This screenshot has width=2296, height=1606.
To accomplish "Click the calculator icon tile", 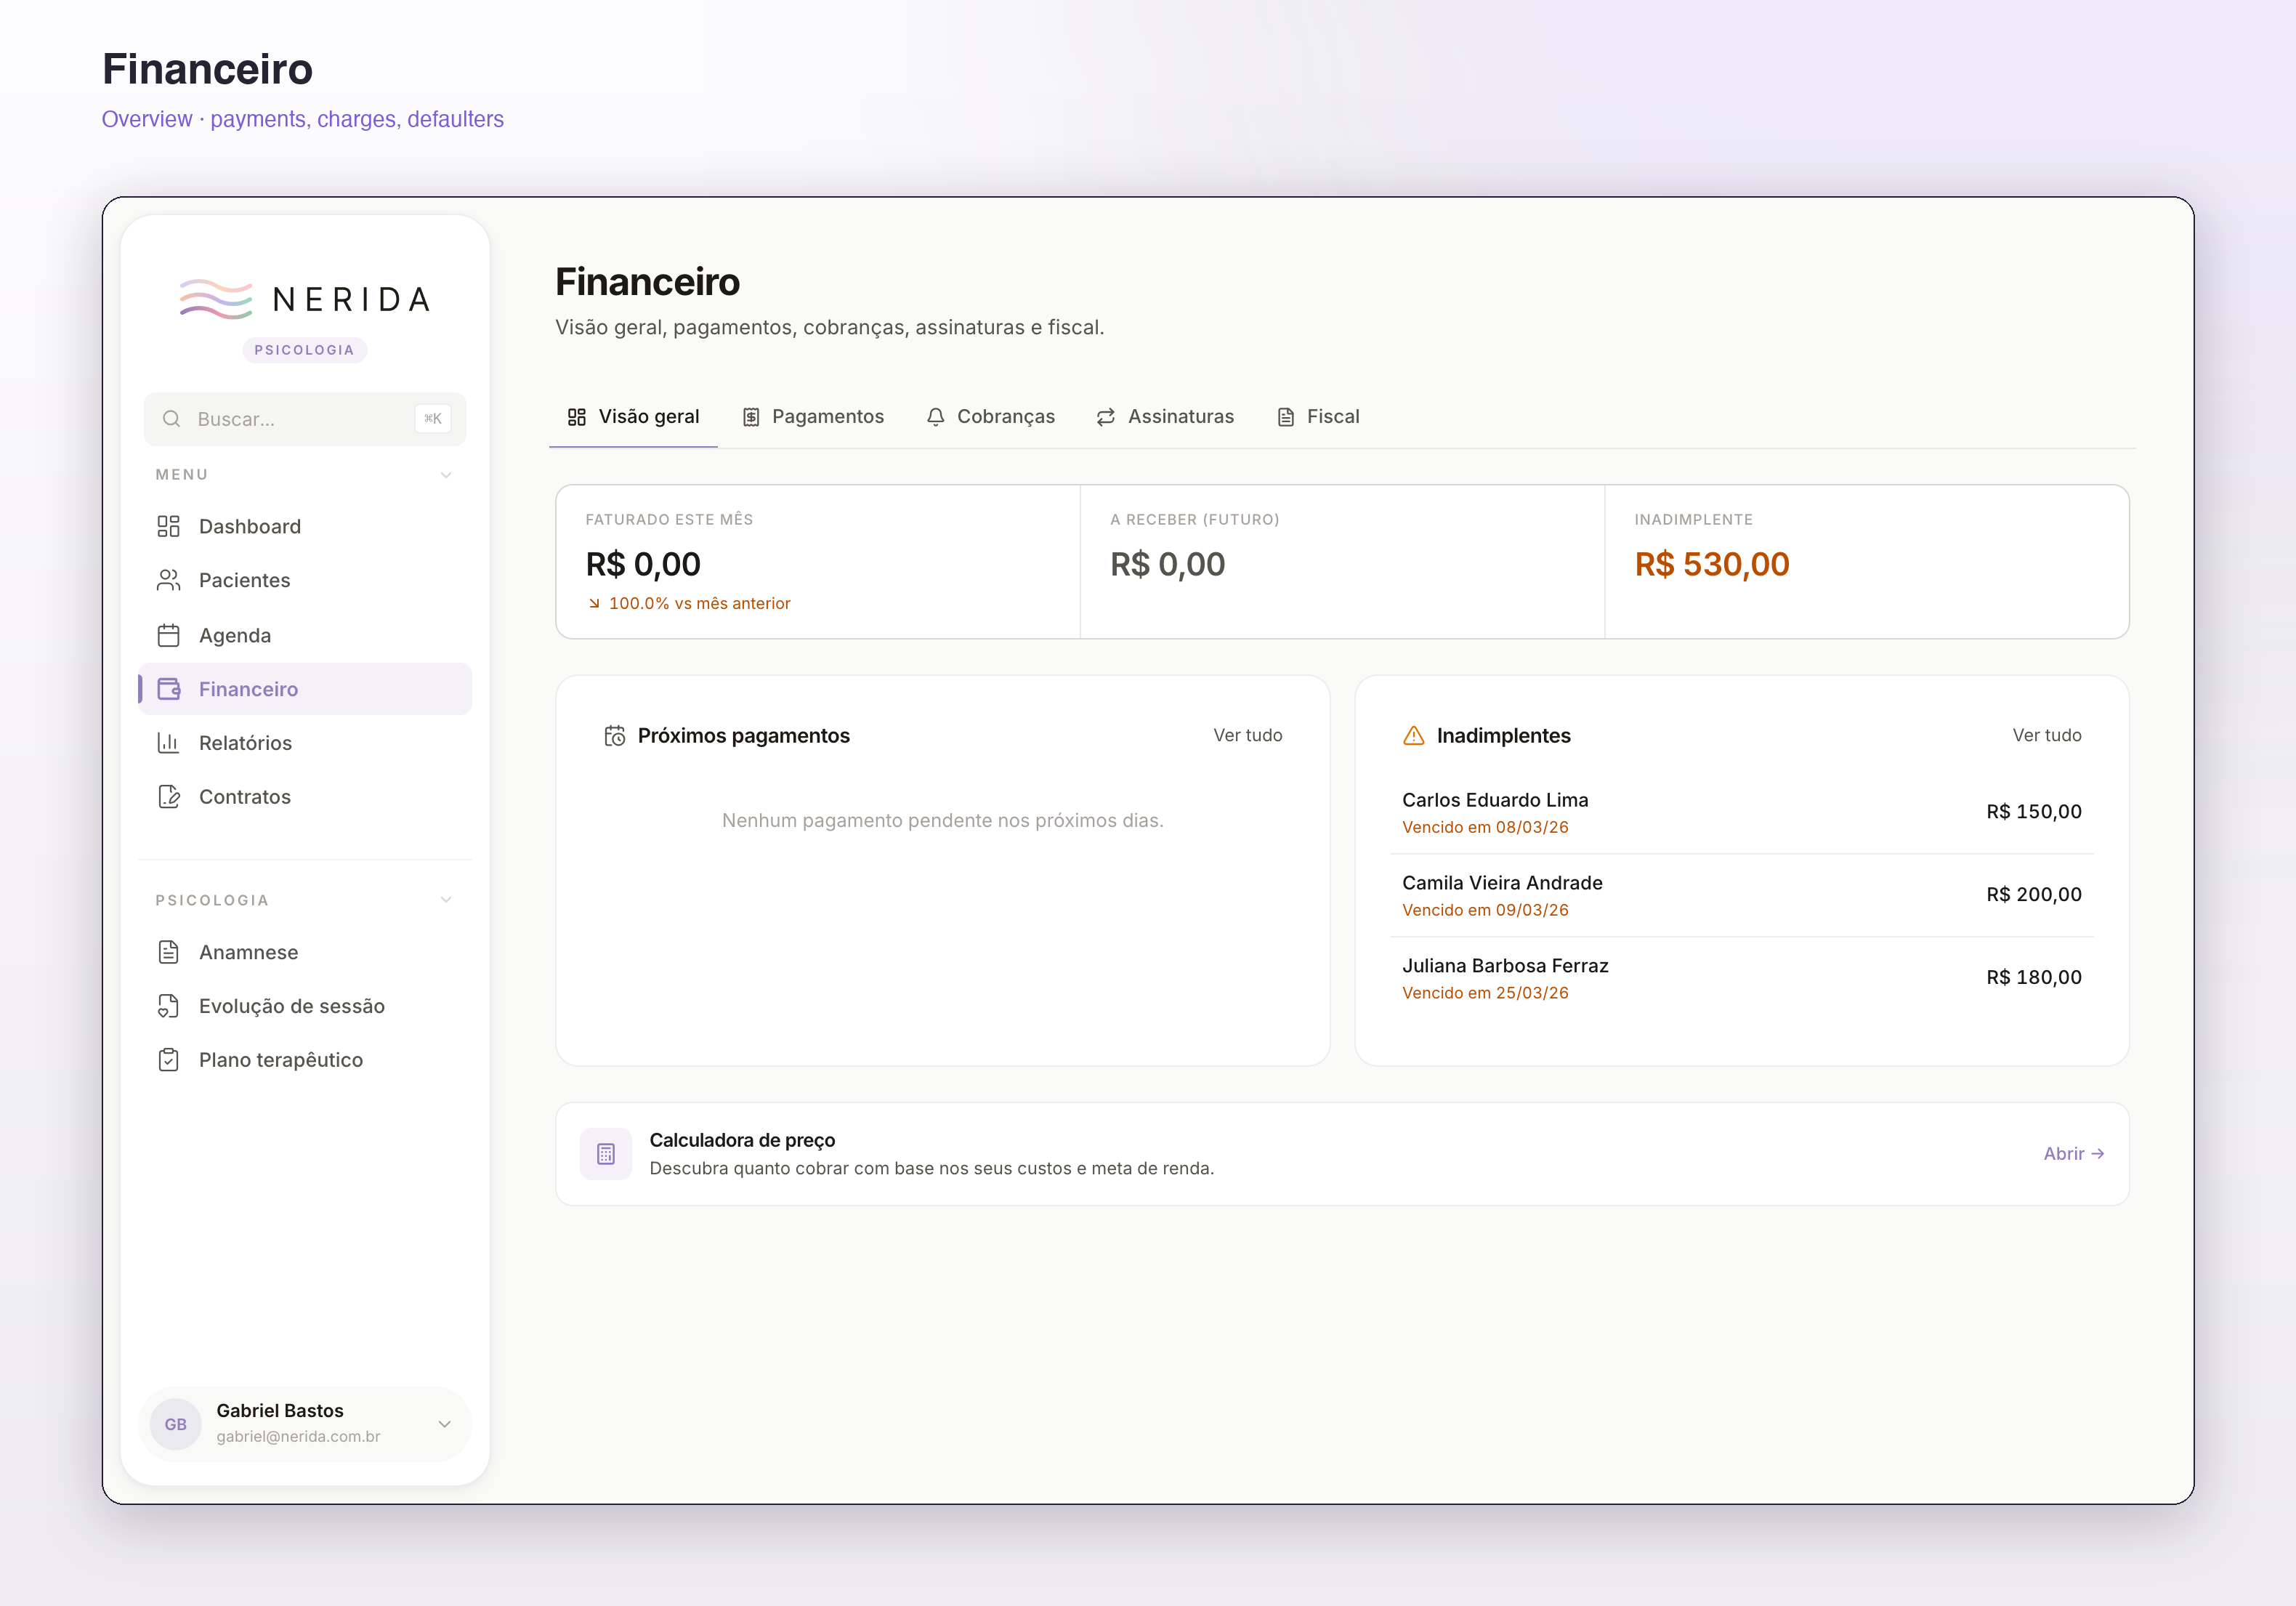I will [x=606, y=1154].
